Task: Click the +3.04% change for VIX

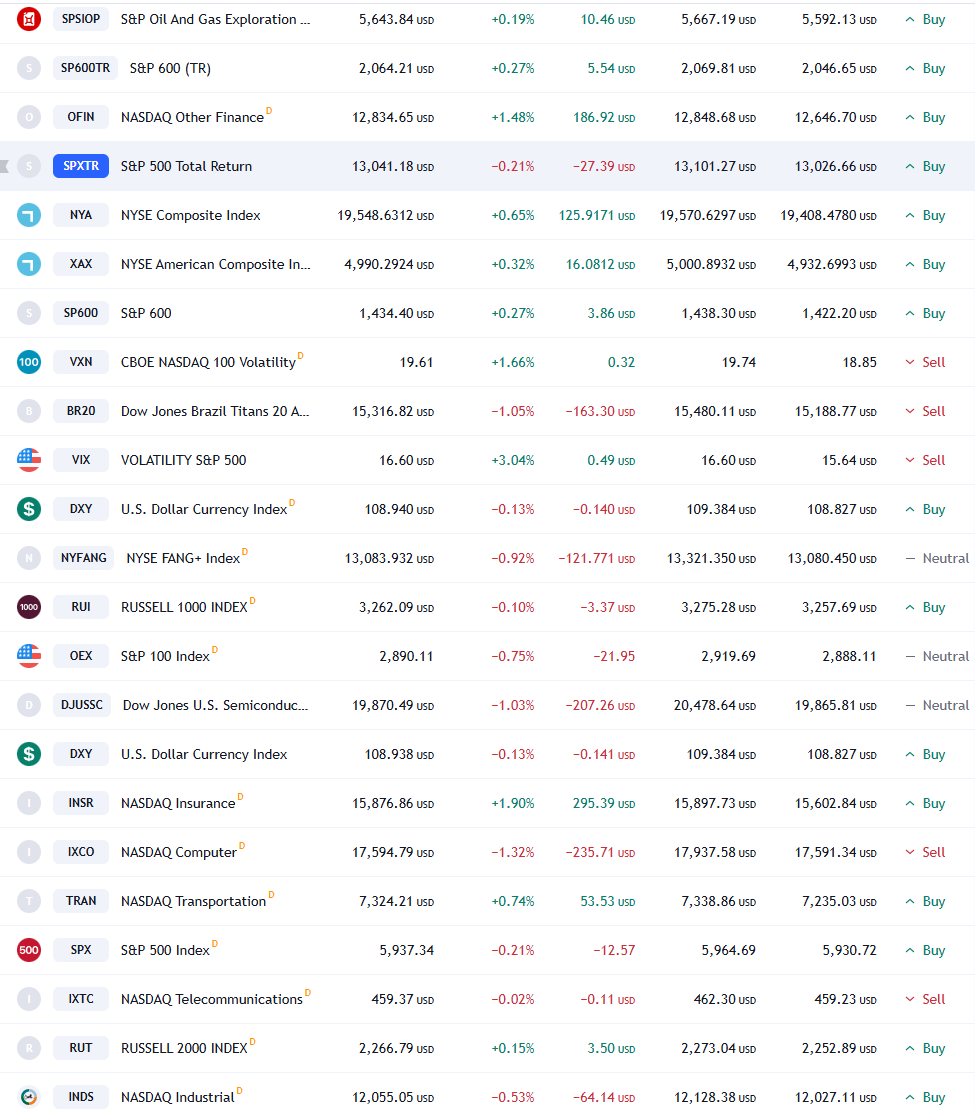Action: [513, 460]
